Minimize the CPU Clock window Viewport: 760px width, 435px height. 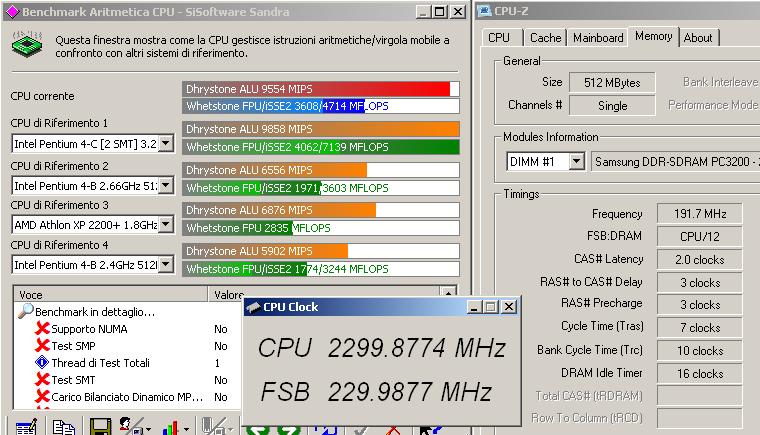point(475,306)
